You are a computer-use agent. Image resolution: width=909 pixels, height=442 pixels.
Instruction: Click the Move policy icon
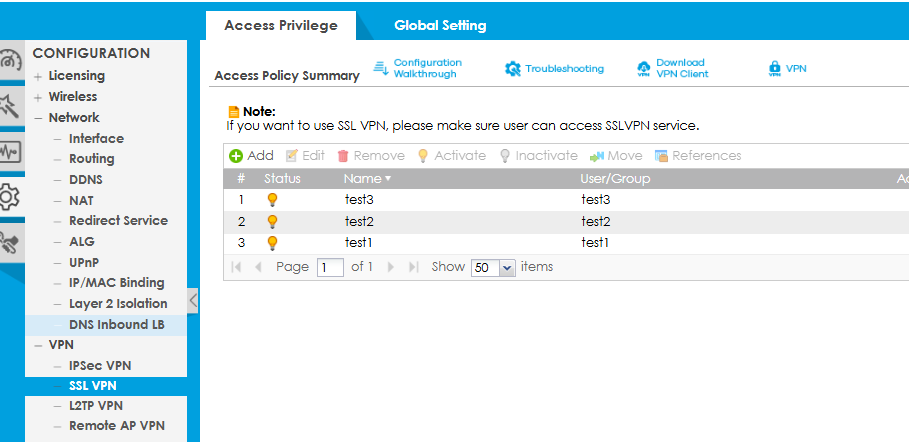[x=597, y=156]
